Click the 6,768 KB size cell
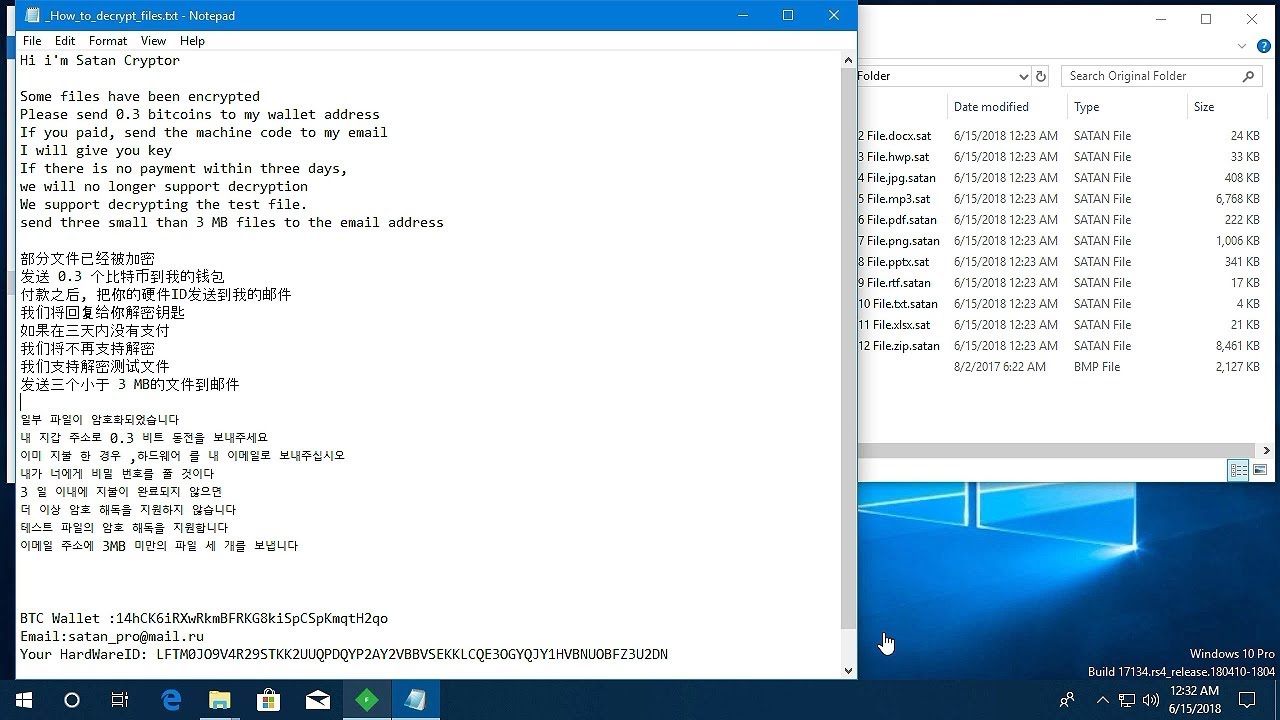 pyautogui.click(x=1237, y=199)
